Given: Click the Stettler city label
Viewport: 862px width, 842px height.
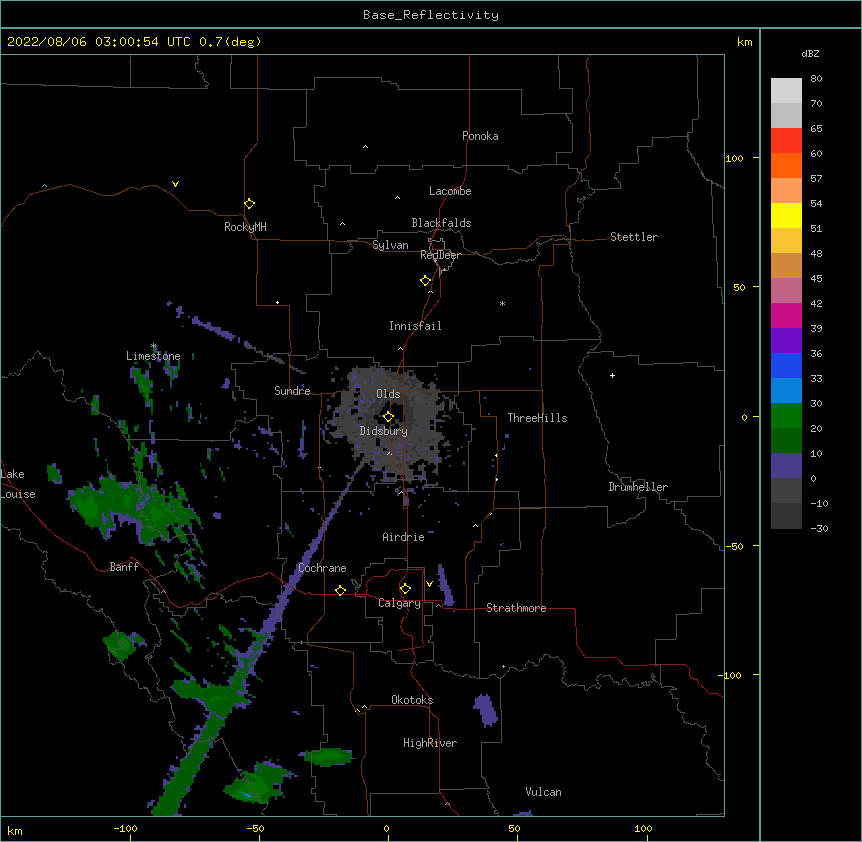Looking at the screenshot, I should (x=634, y=237).
